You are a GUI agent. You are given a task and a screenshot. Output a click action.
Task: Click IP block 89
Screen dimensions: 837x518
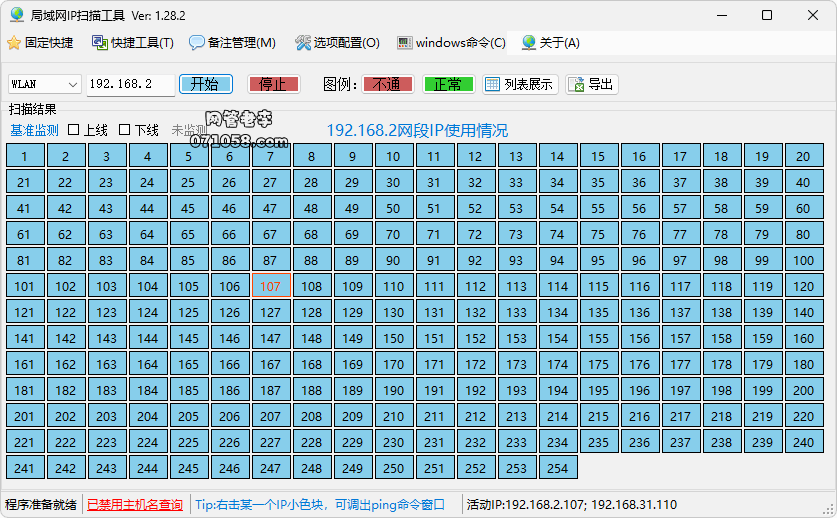(353, 260)
